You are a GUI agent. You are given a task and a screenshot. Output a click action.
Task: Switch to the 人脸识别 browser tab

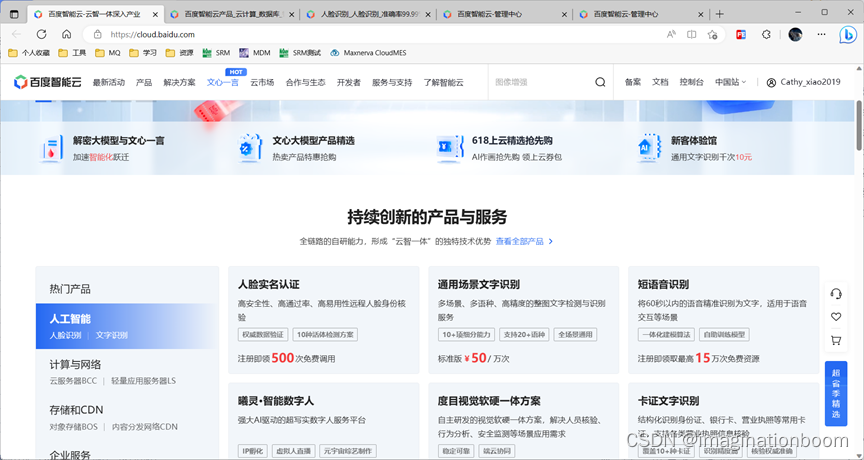pos(369,14)
